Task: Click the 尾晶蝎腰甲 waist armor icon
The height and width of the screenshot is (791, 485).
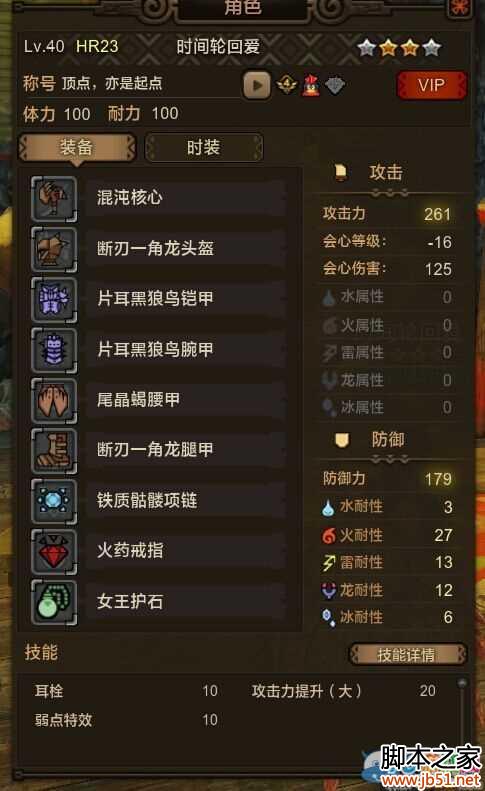Action: [54, 400]
